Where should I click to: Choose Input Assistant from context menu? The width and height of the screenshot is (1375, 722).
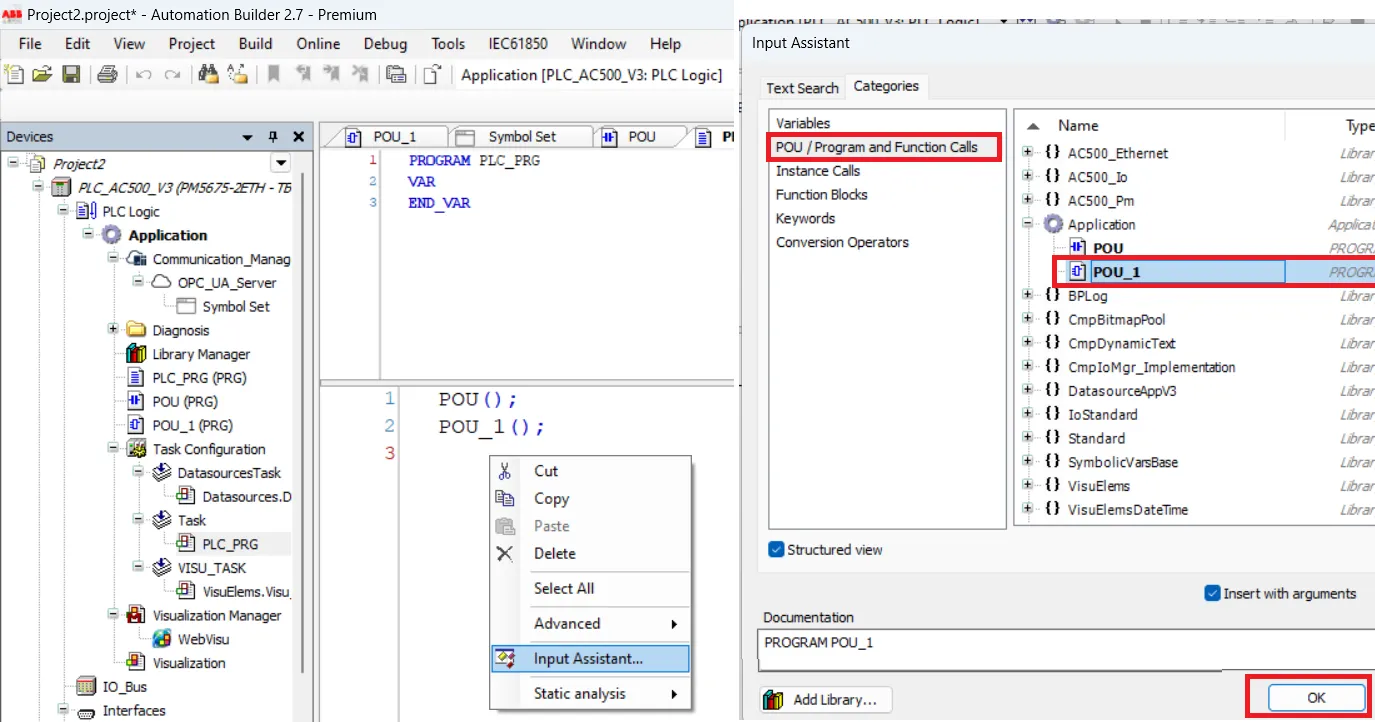[x=588, y=658]
